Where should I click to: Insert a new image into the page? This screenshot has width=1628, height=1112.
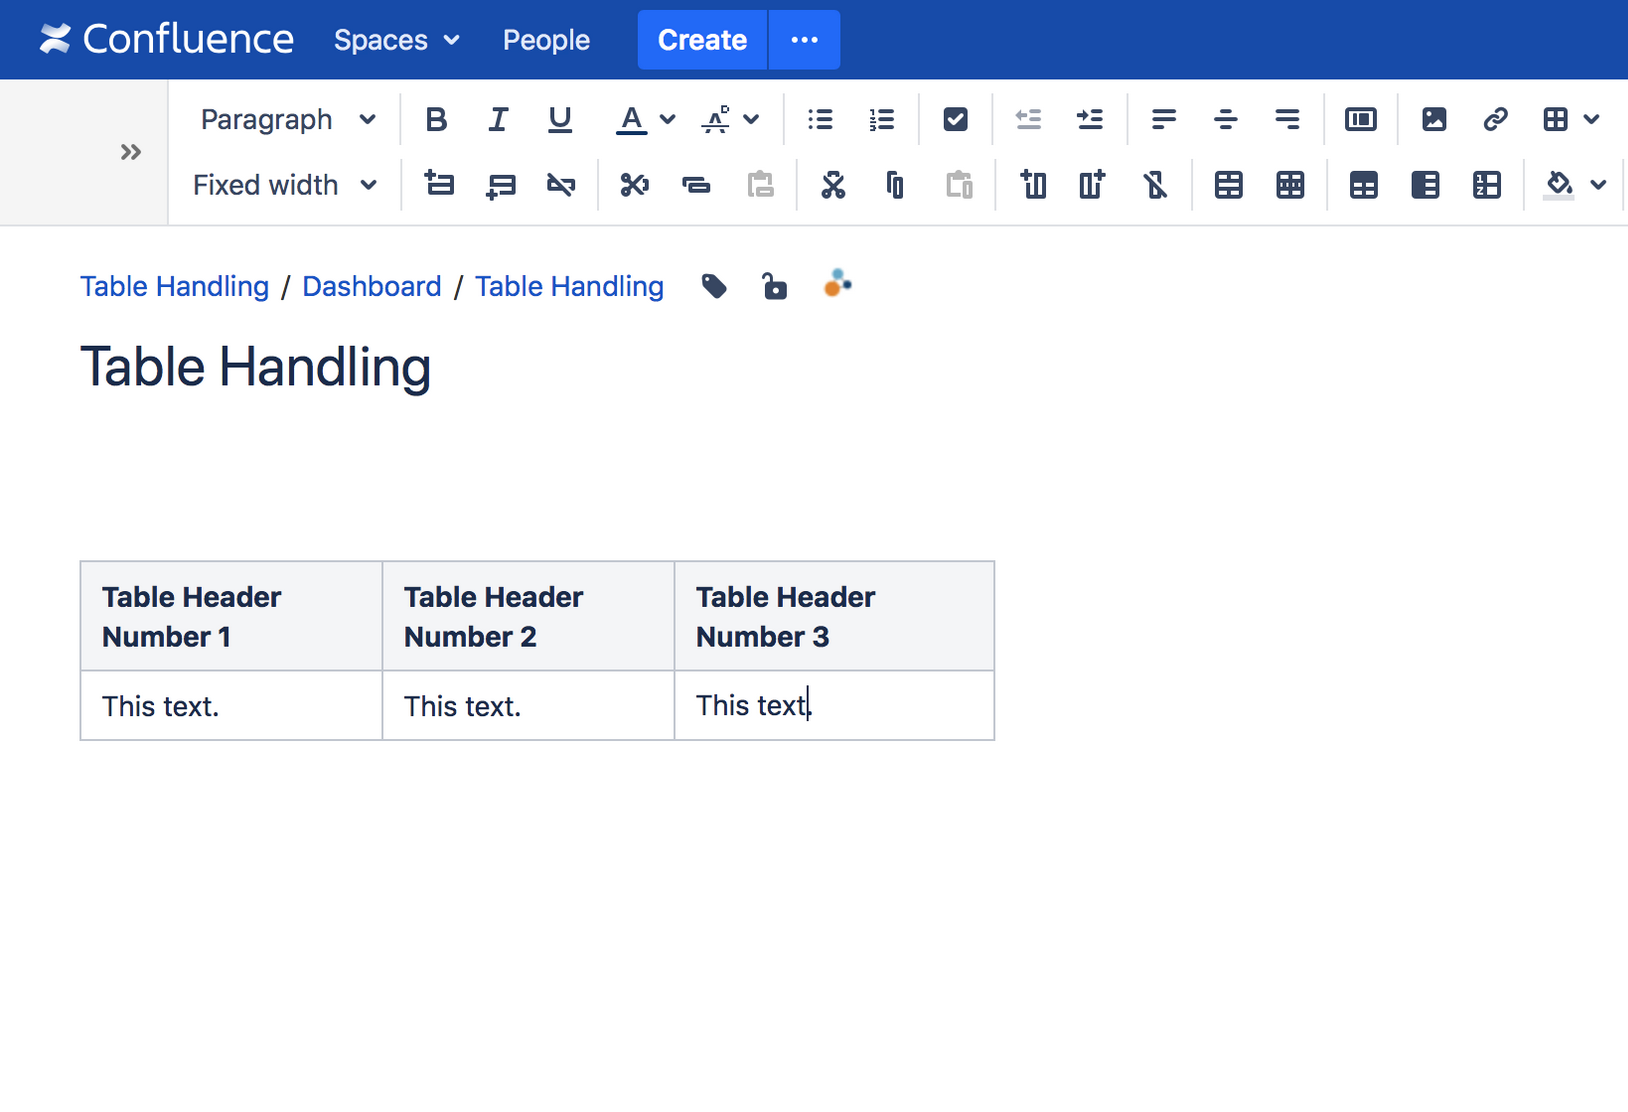pos(1435,119)
